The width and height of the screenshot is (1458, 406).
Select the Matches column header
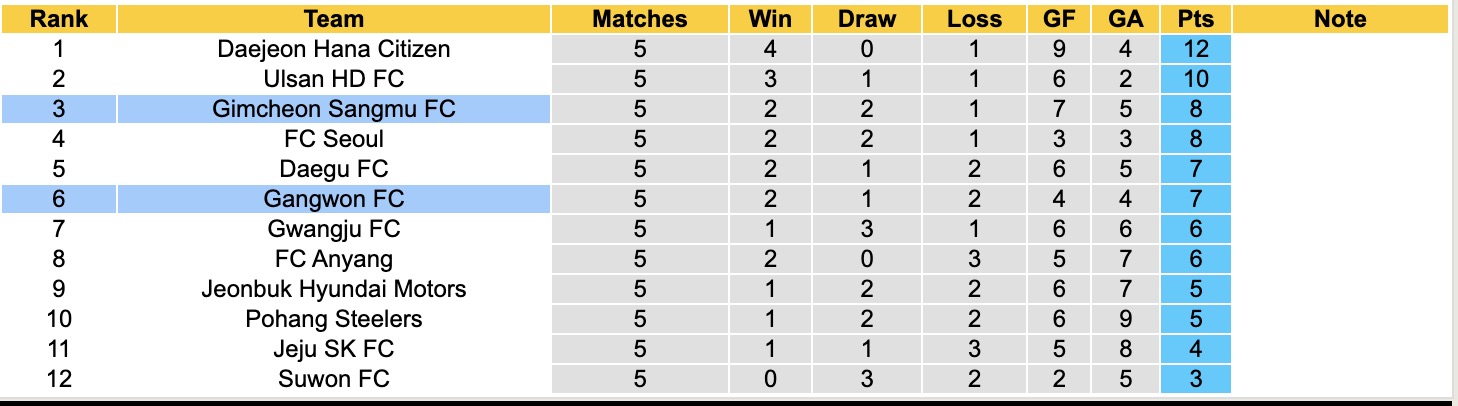pyautogui.click(x=639, y=19)
